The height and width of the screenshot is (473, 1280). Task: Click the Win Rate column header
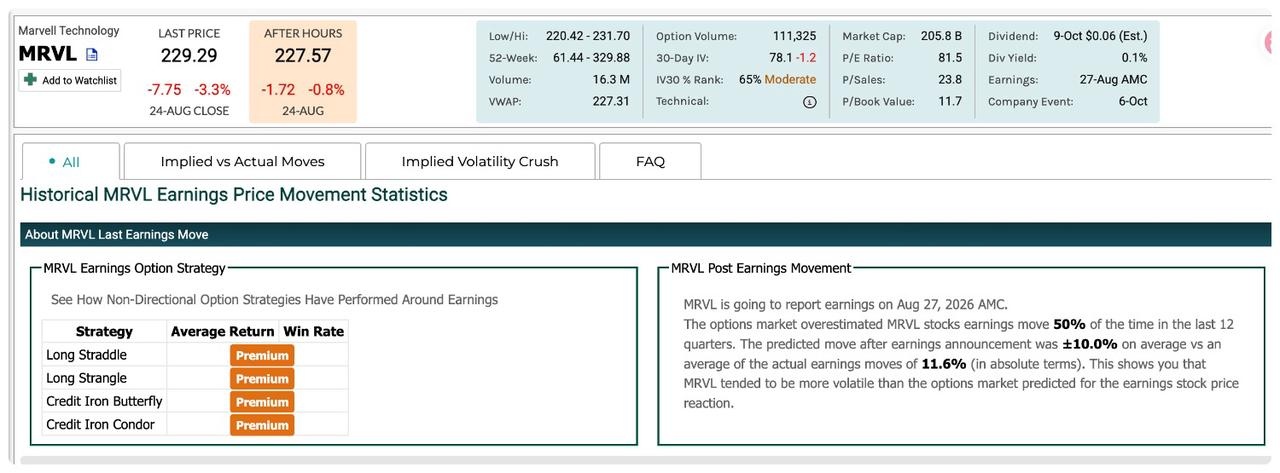[x=314, y=331]
